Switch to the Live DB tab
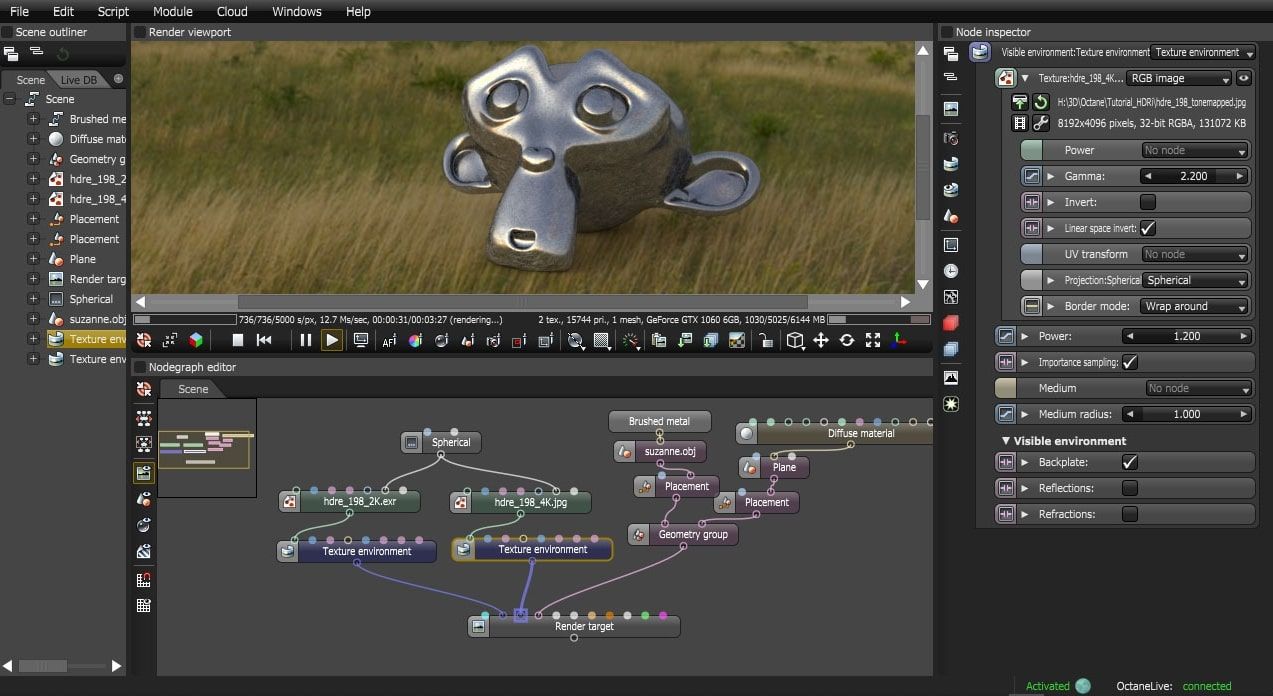Image resolution: width=1273 pixels, height=696 pixels. point(79,79)
